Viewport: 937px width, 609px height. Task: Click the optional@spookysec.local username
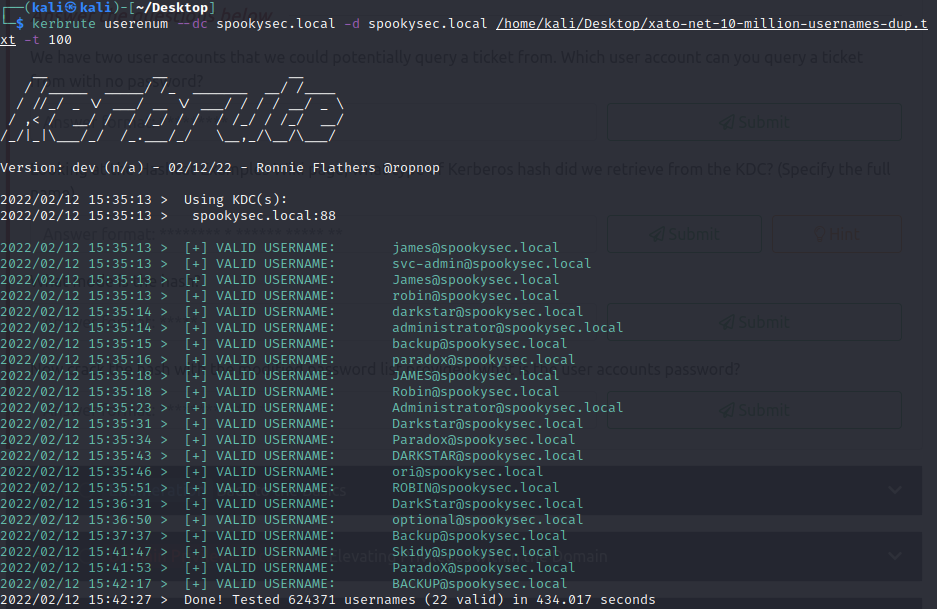(487, 520)
